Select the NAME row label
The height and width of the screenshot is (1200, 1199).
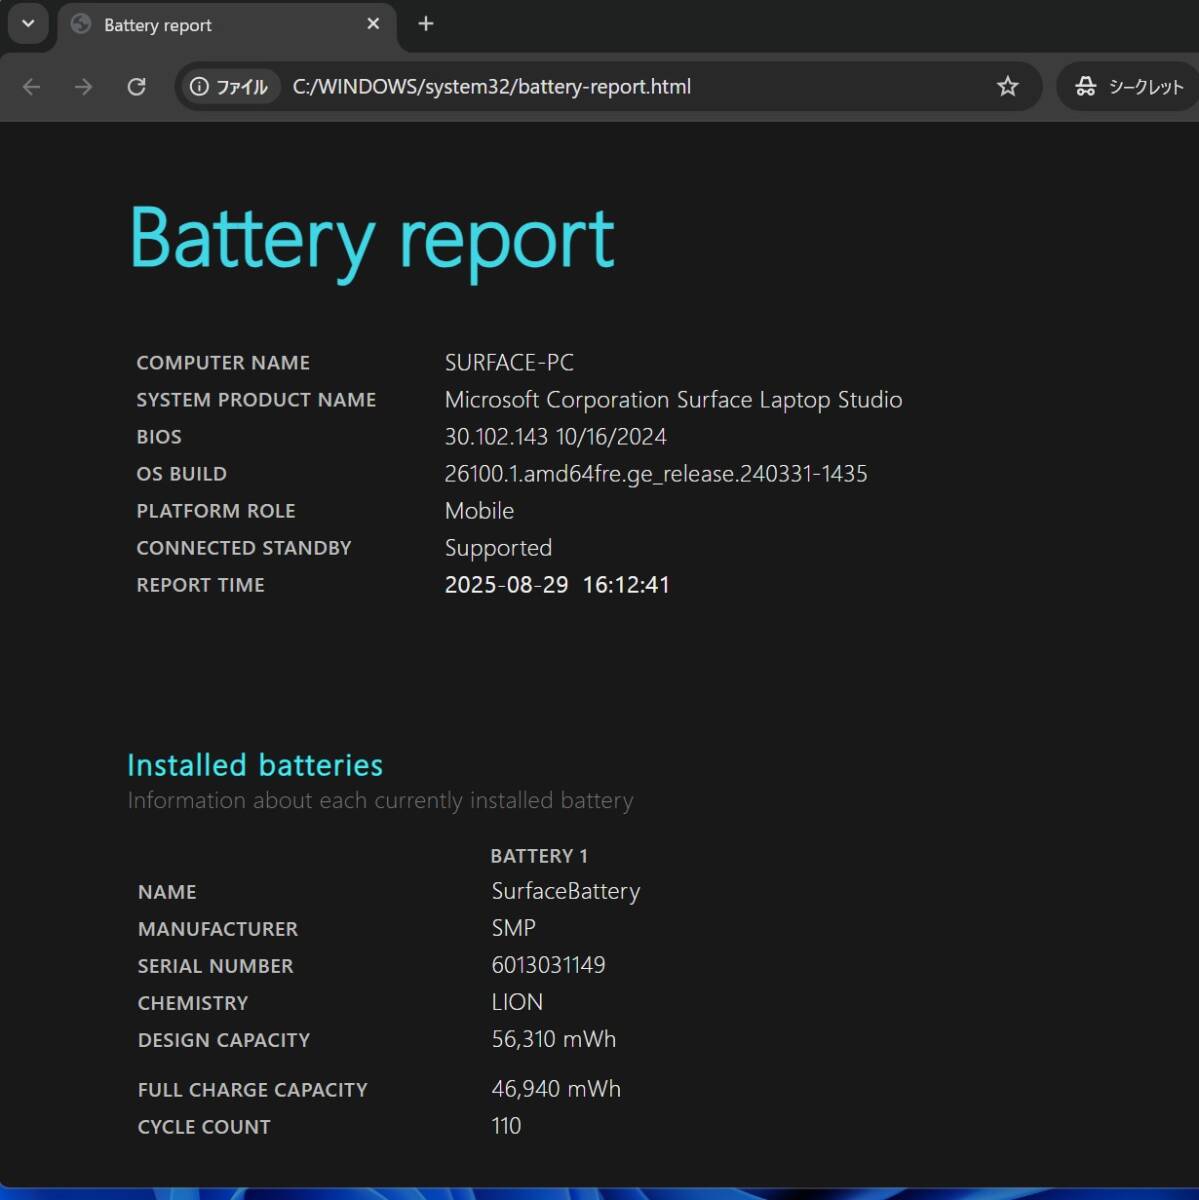point(167,892)
